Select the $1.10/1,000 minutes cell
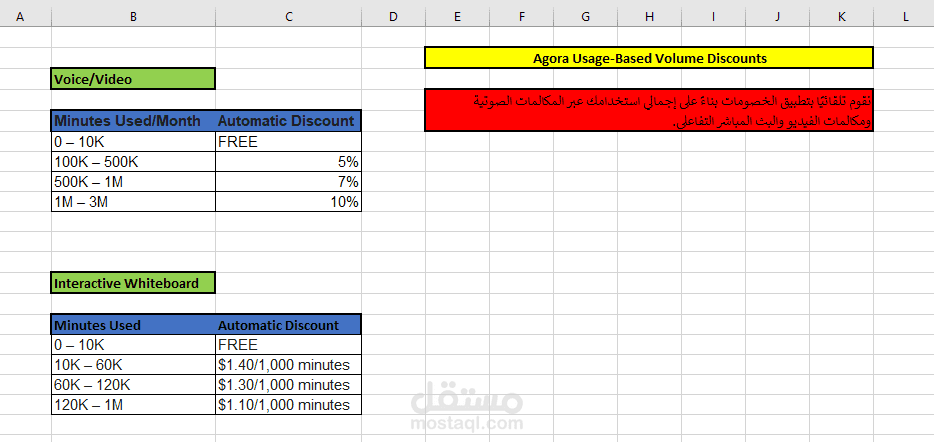Viewport: 934px width, 442px height. pyautogui.click(x=288, y=405)
